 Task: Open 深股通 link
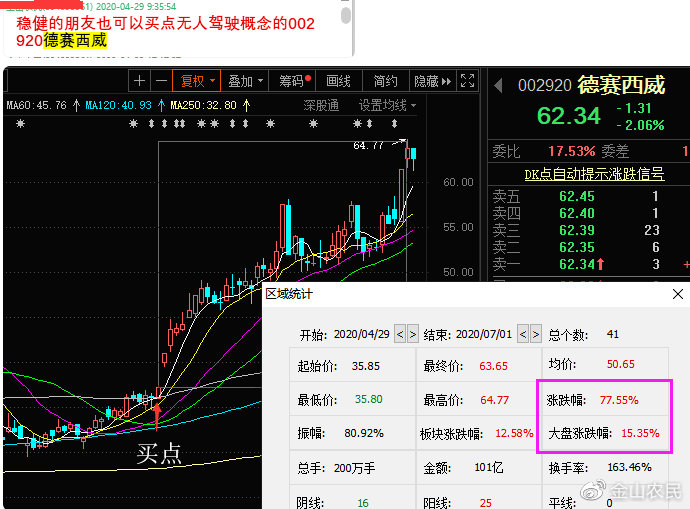[321, 106]
